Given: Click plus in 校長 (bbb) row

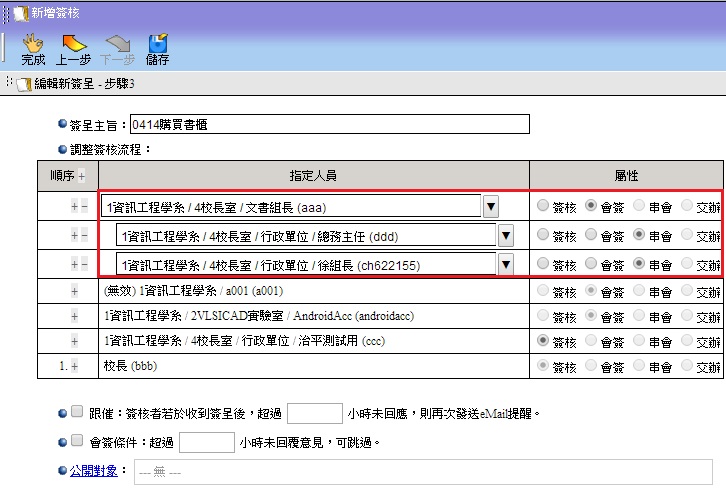Looking at the screenshot, I should coord(75,366).
